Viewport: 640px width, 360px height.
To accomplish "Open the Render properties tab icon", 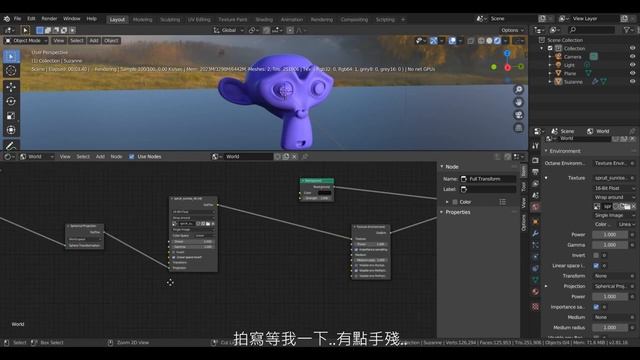I will point(535,161).
